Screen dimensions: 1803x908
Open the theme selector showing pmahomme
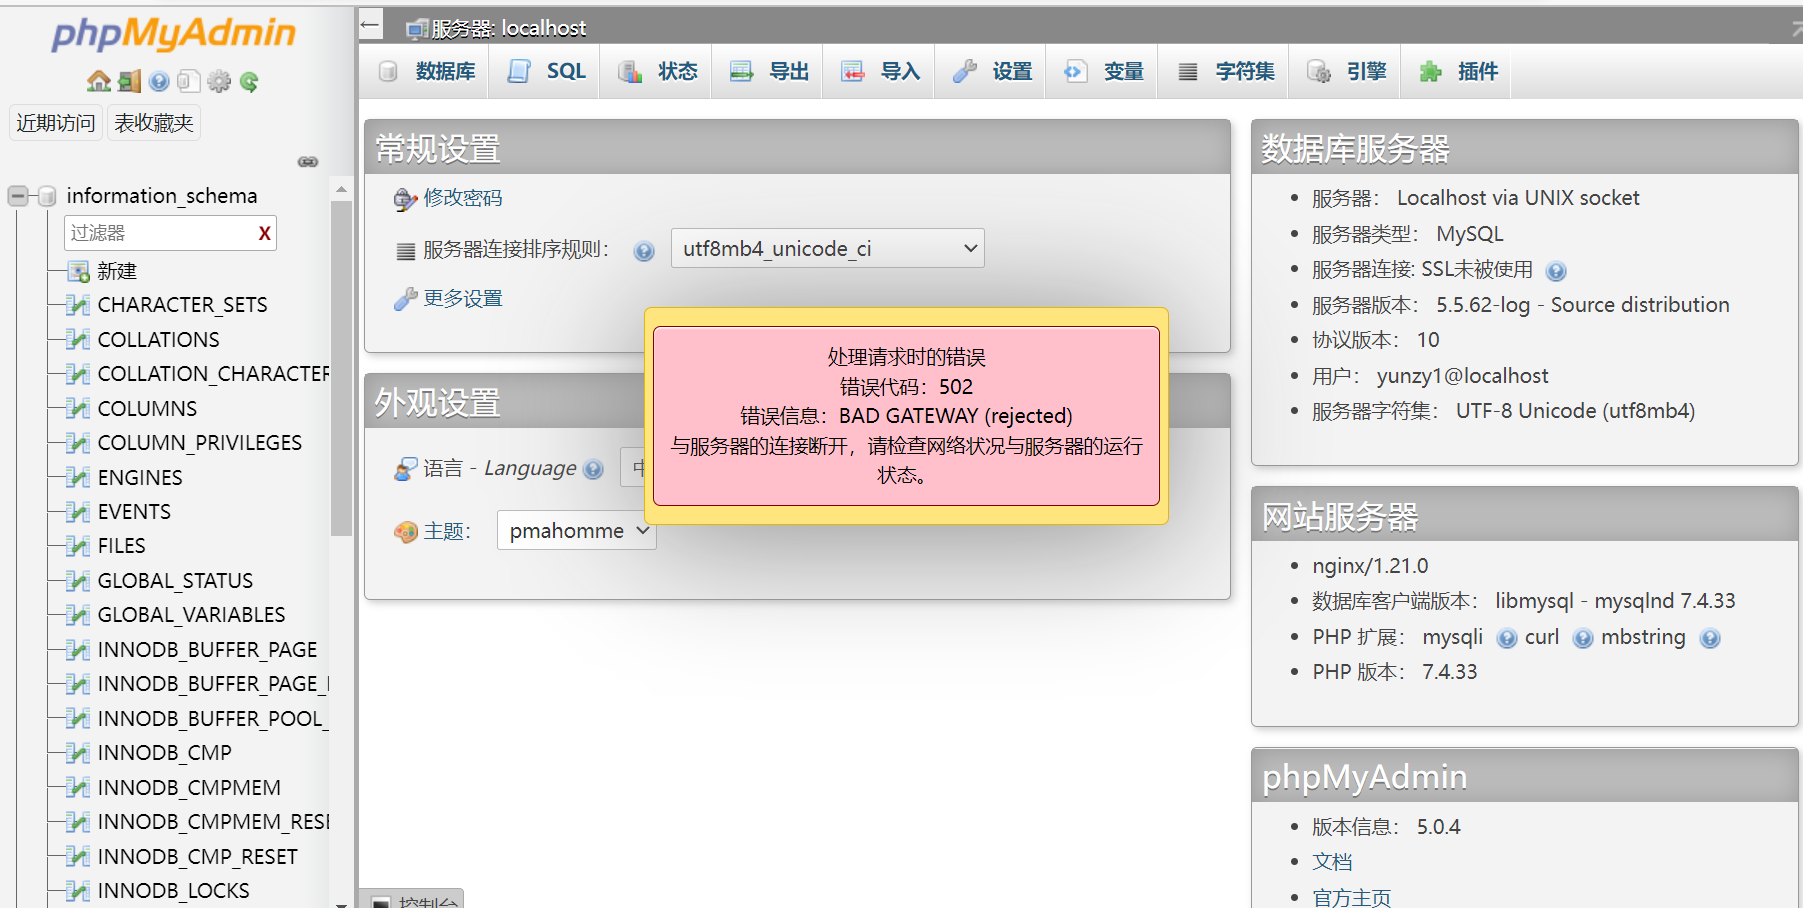pyautogui.click(x=575, y=530)
